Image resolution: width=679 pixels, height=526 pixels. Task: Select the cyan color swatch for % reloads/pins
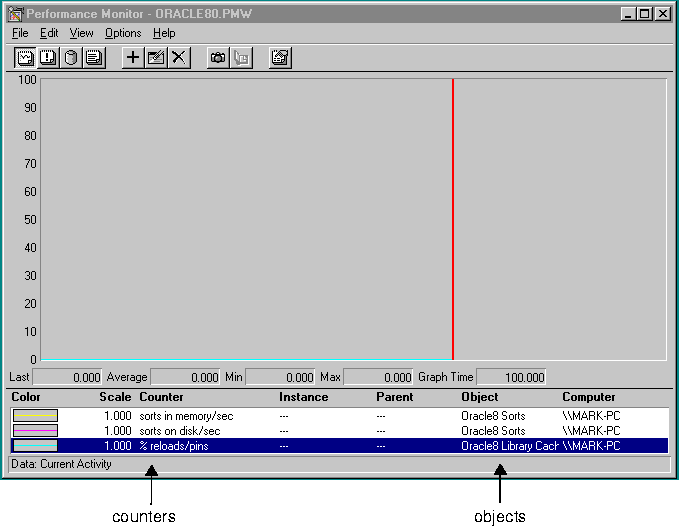[x=35, y=445]
